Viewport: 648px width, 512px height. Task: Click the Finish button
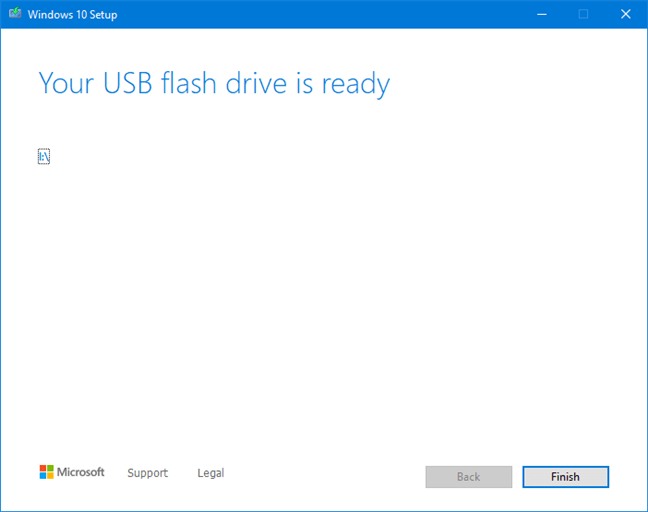(x=565, y=477)
